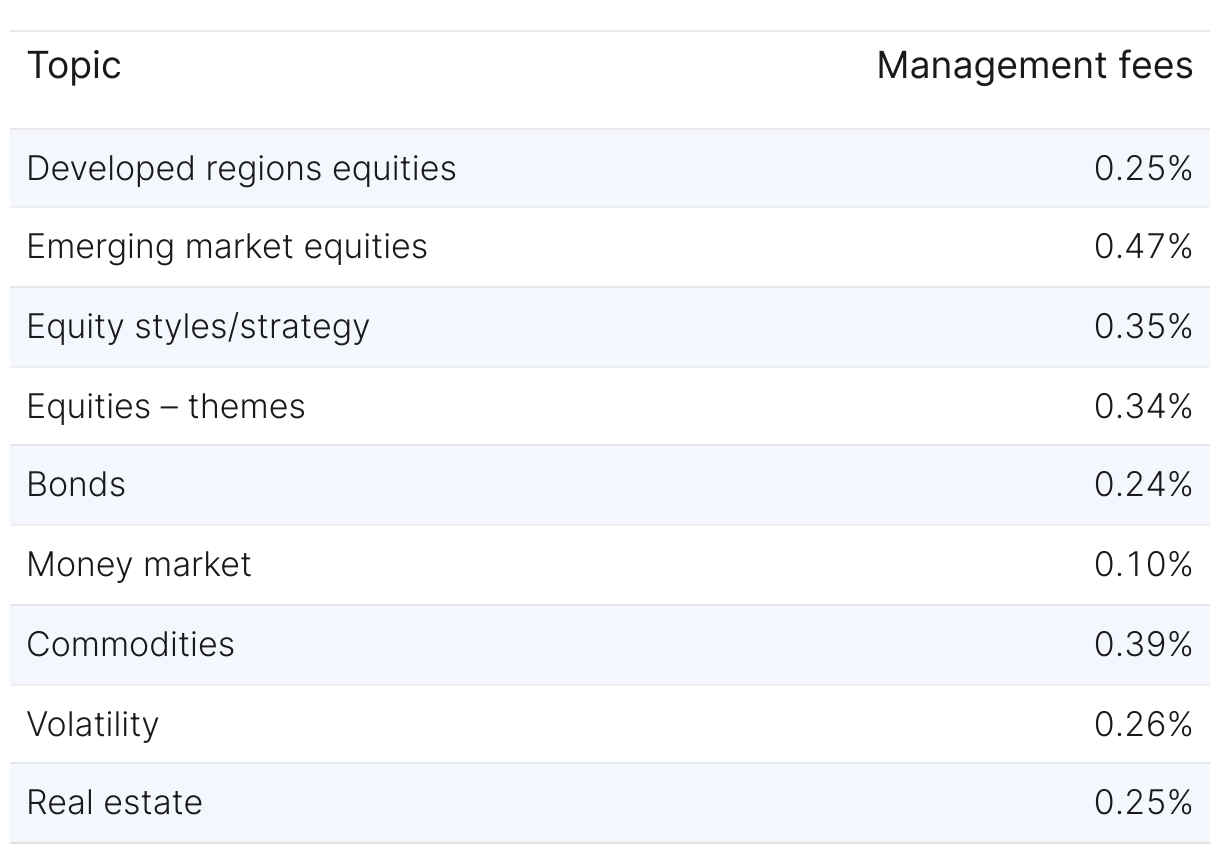This screenshot has height=854, width=1220.
Task: Select the 0.26% volatility fee value
Action: click(x=1143, y=724)
